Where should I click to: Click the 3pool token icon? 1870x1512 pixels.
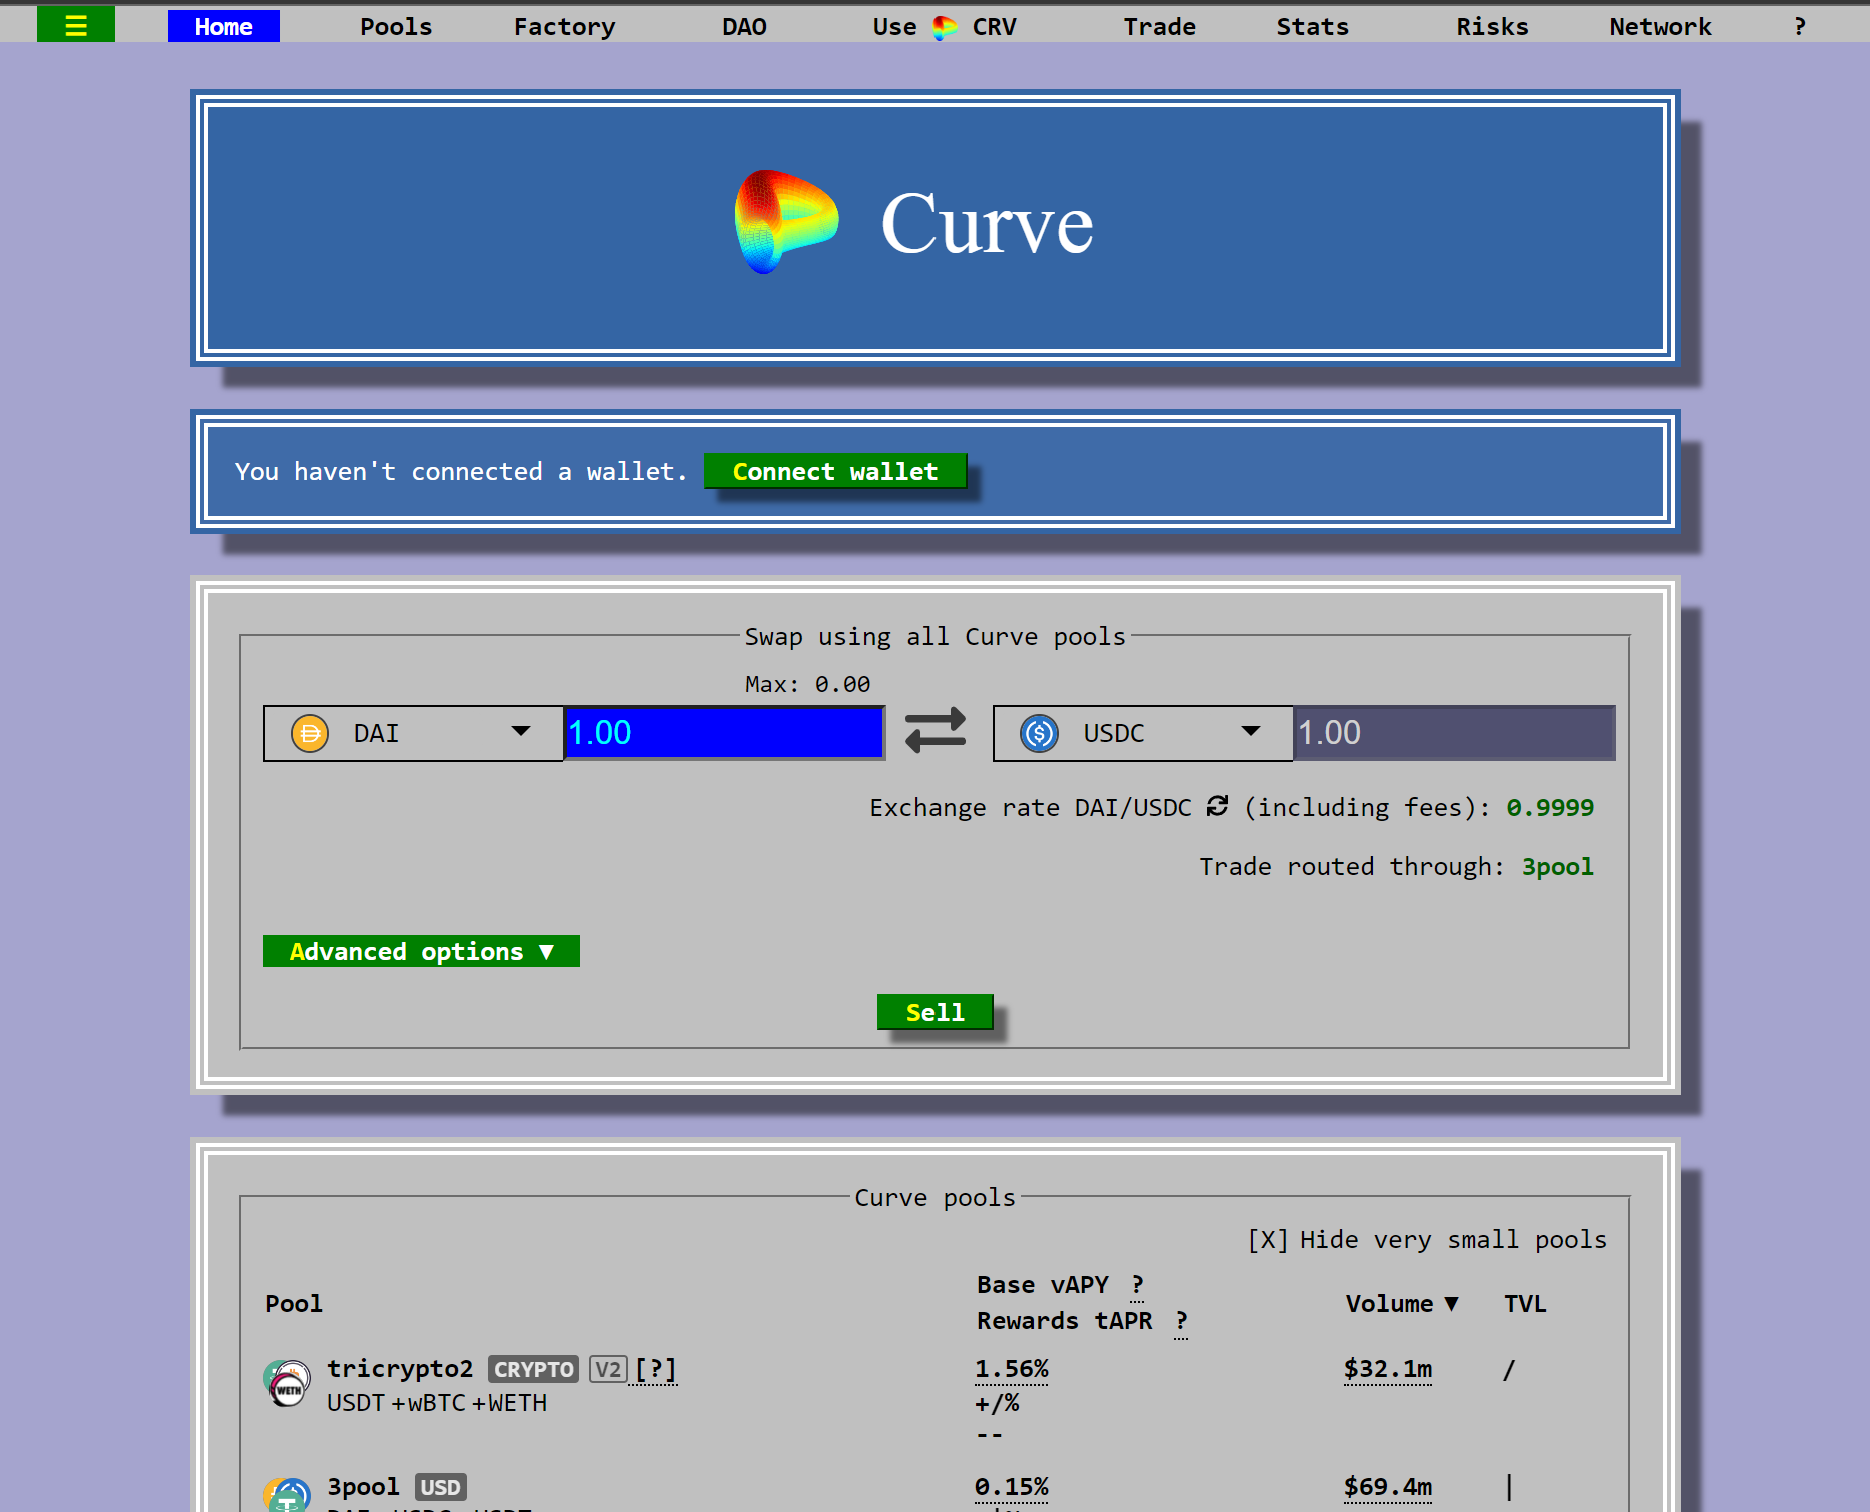(x=287, y=1495)
